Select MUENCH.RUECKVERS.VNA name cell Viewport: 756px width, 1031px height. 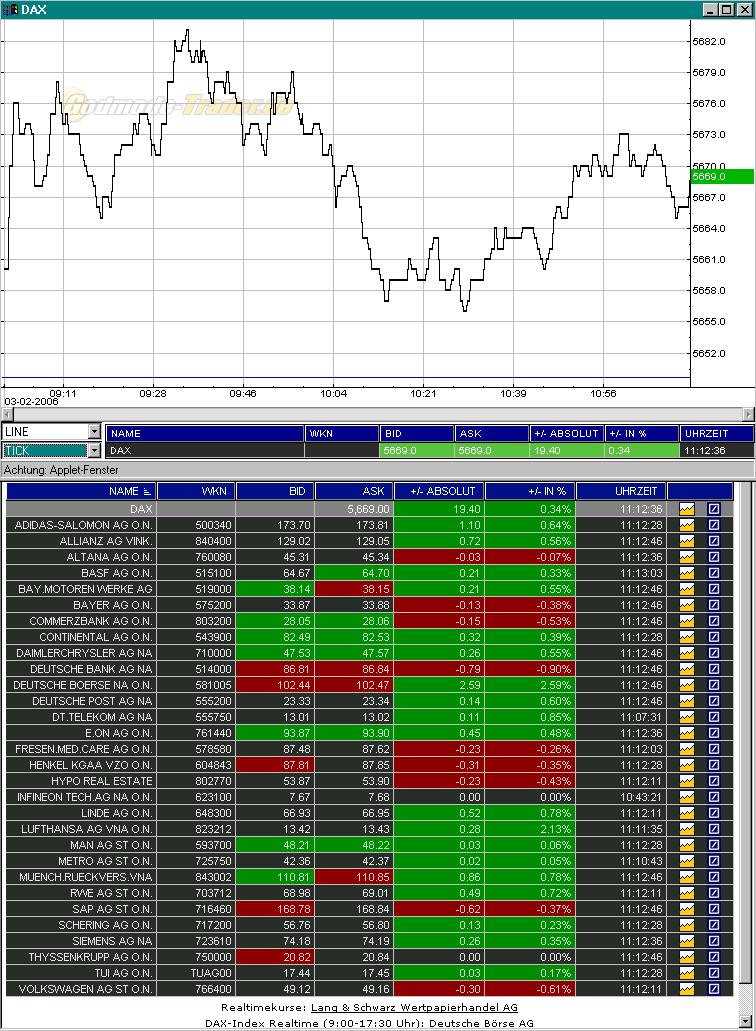[82, 877]
